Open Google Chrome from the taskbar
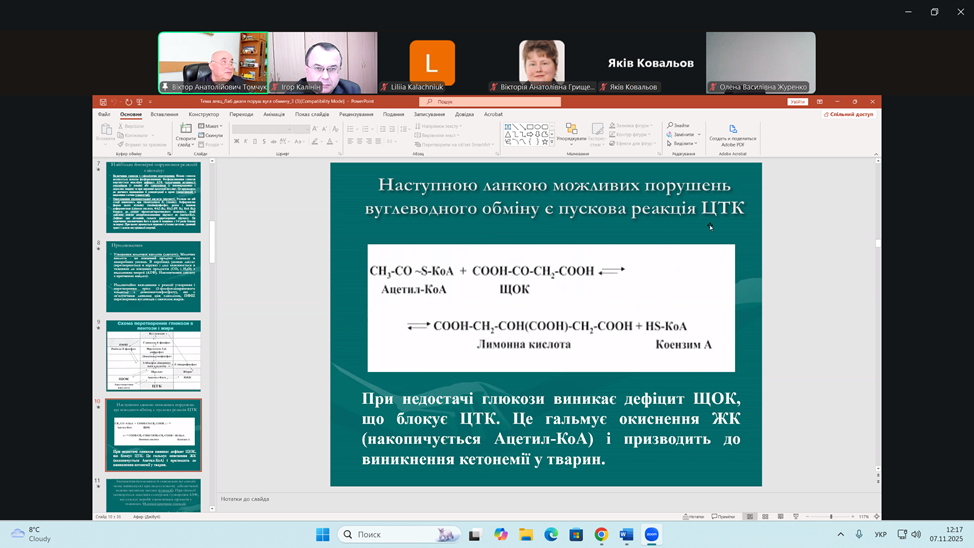Screen dimensions: 974x548 pyautogui.click(x=601, y=535)
